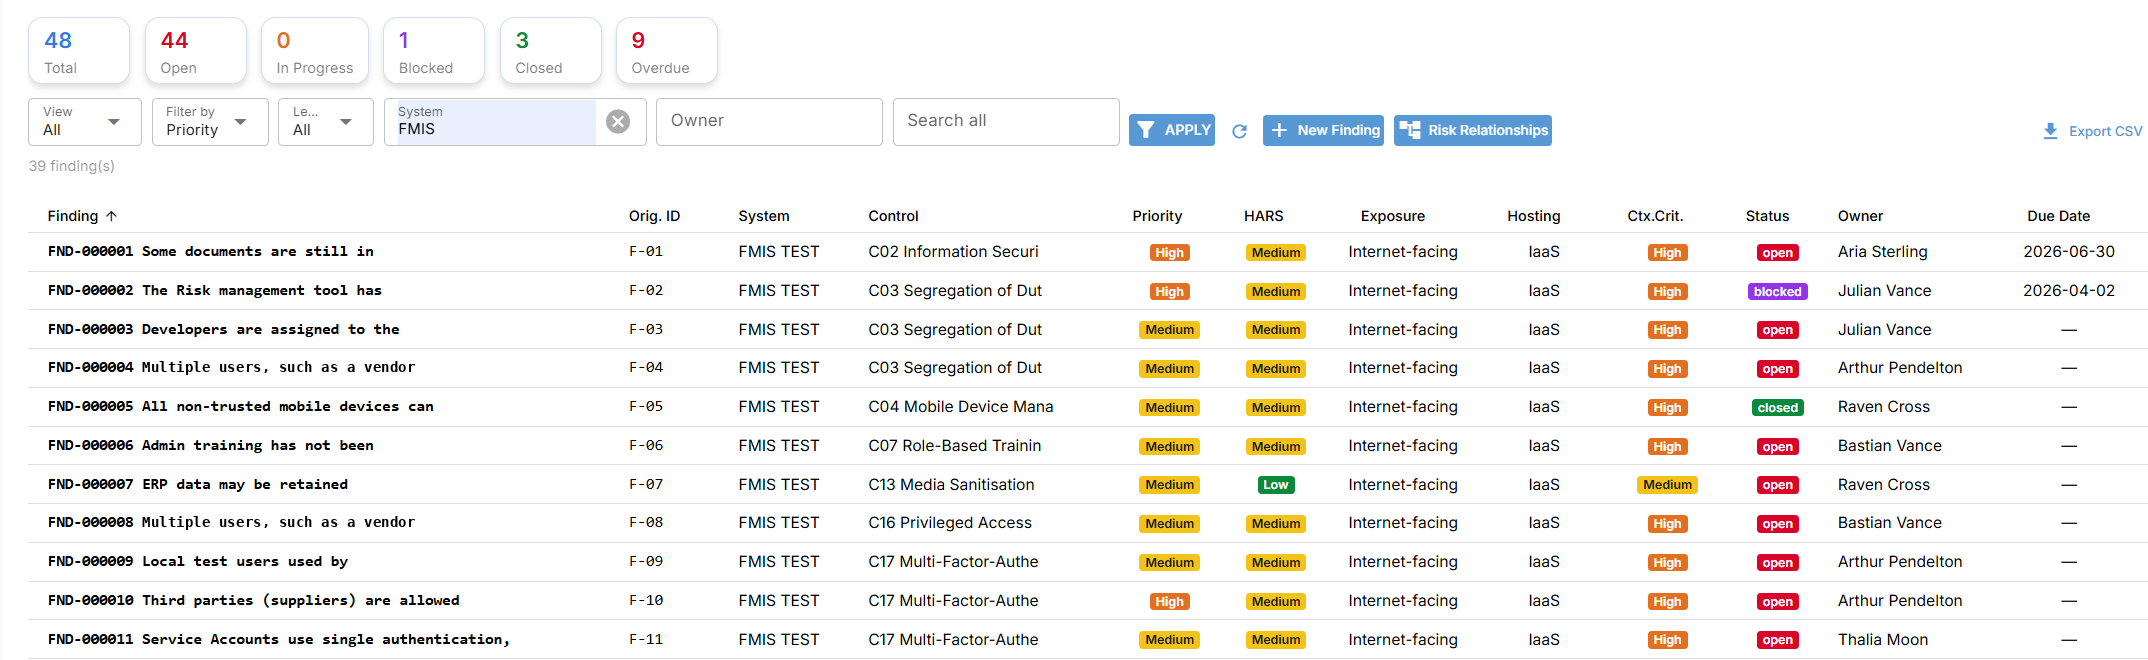Open finding FND-000007 ERP data may be retained

tap(197, 485)
